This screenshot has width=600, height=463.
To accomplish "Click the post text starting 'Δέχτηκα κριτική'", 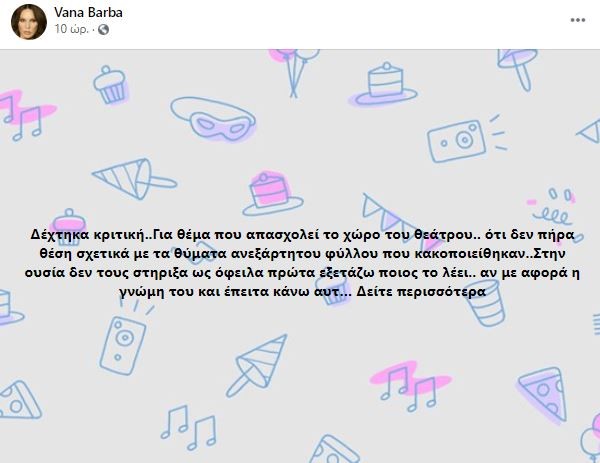I will pos(302,263).
